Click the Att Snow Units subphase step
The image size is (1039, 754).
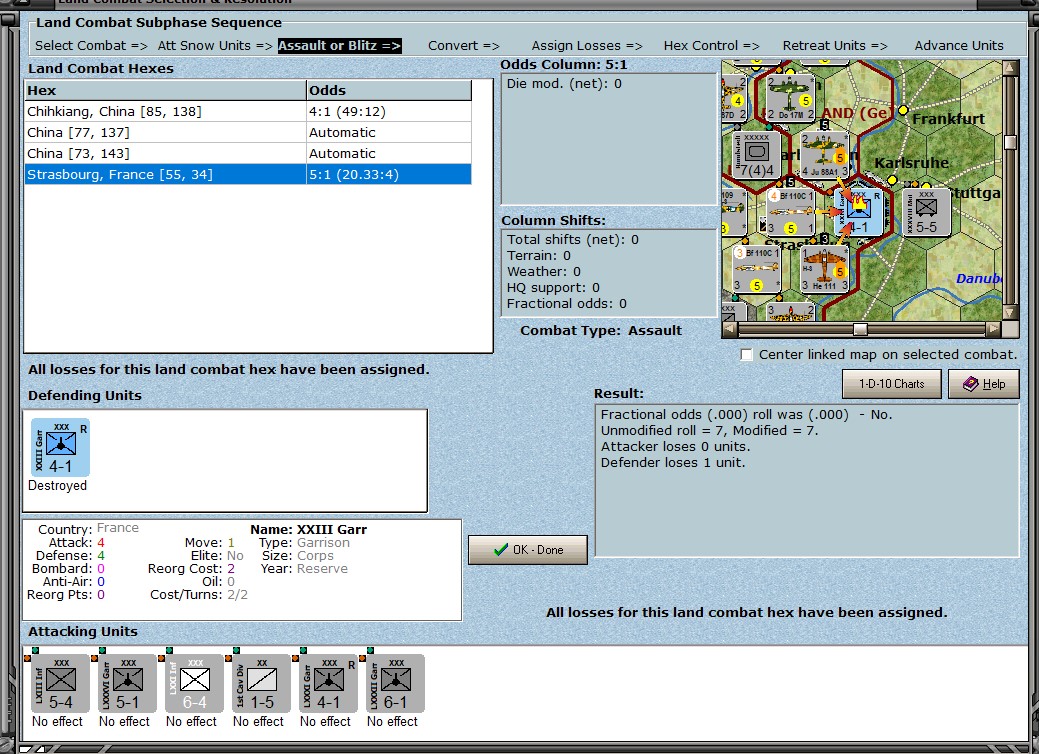pyautogui.click(x=215, y=46)
